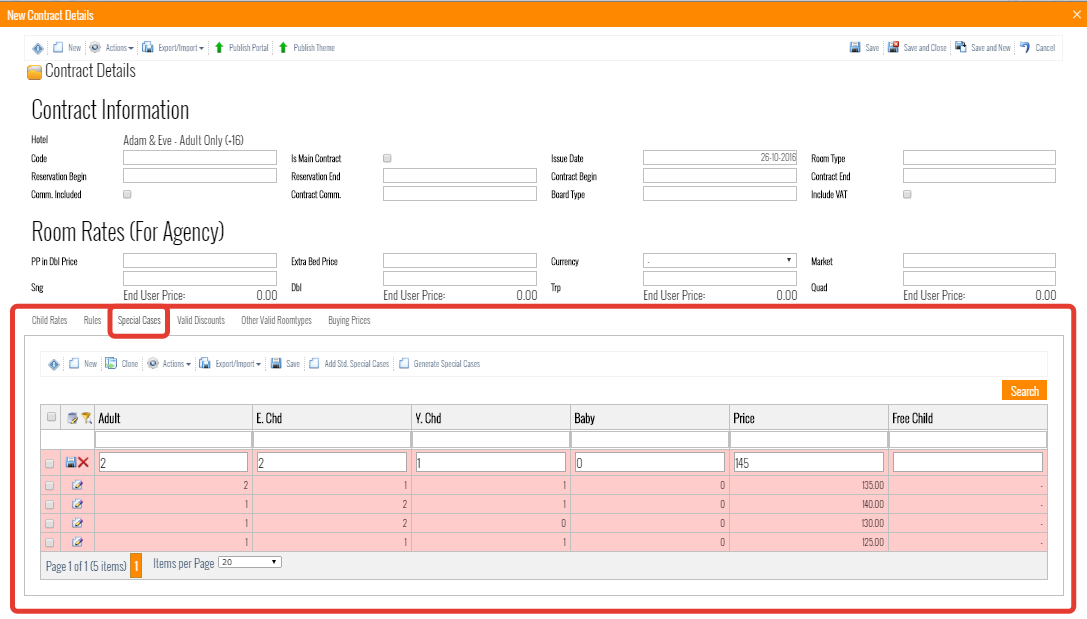
Task: Focus the Issue Date field showing 26-10-2016
Action: 720,158
